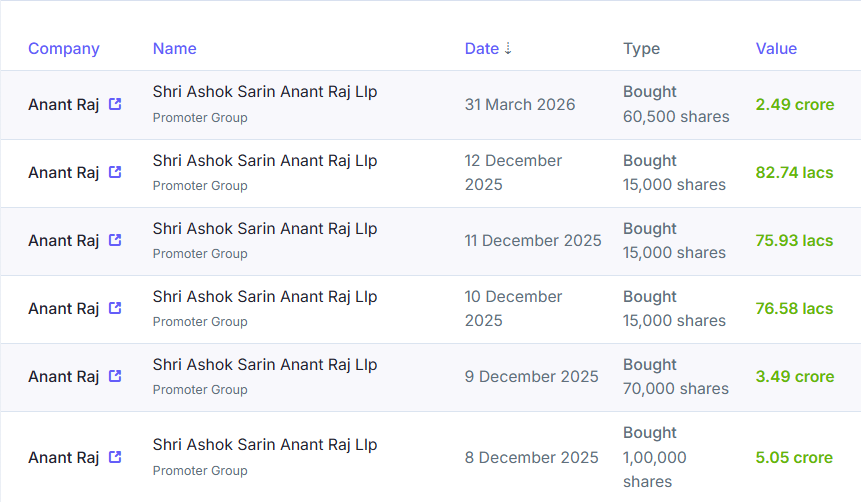Open external link icon in 9 December 2025 row
The width and height of the screenshot is (861, 502).
pos(115,376)
